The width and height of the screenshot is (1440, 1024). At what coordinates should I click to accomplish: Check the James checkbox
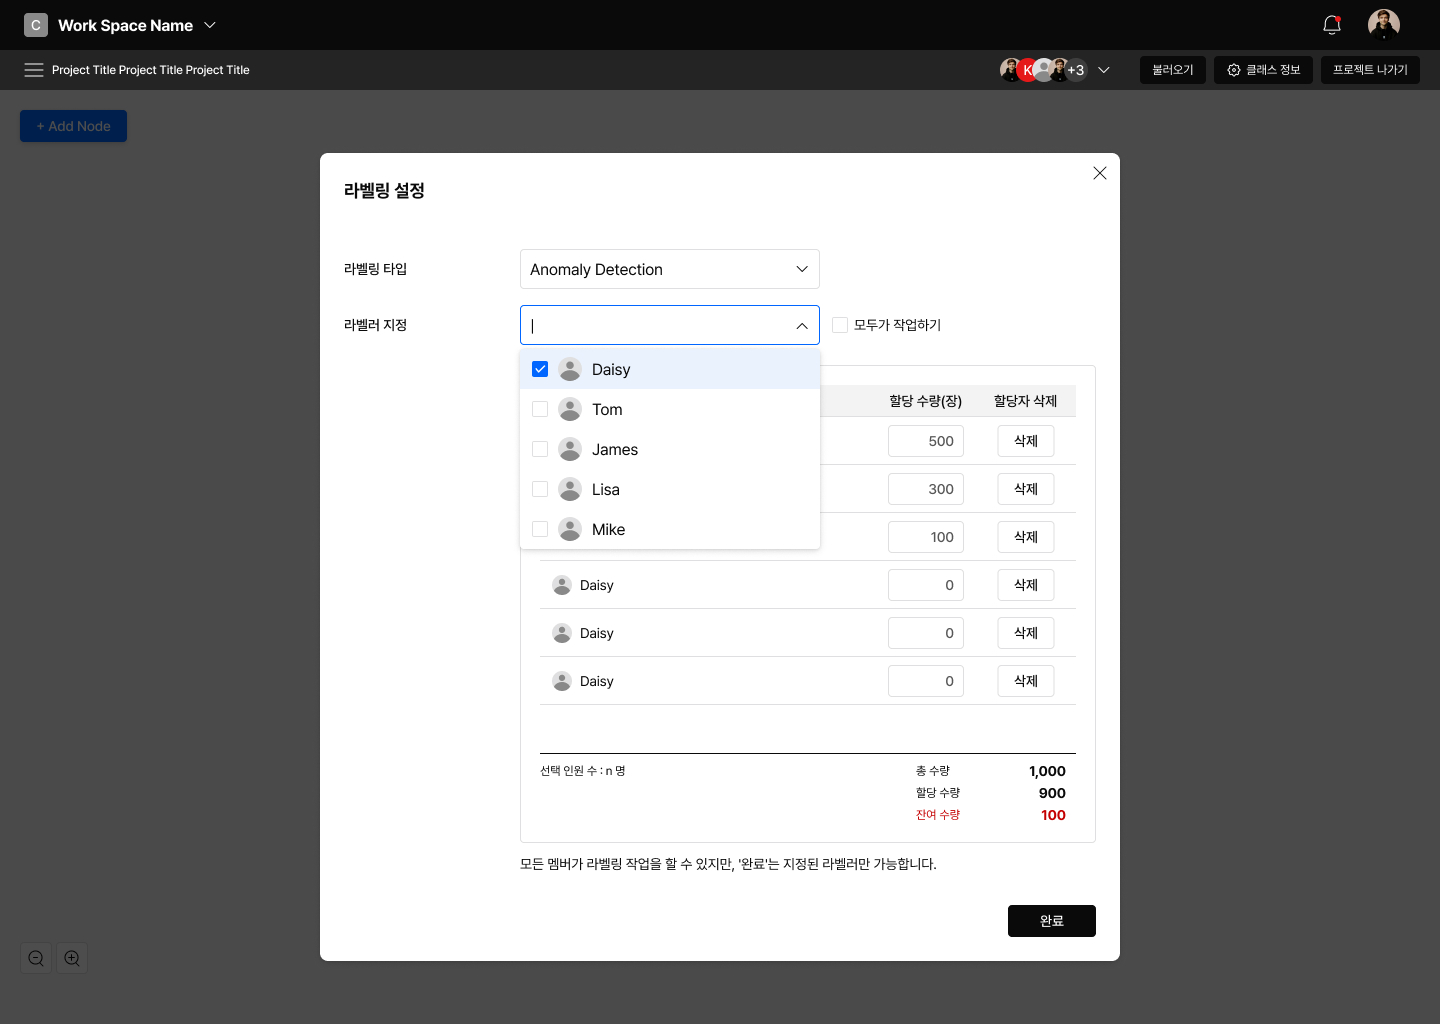pos(540,449)
